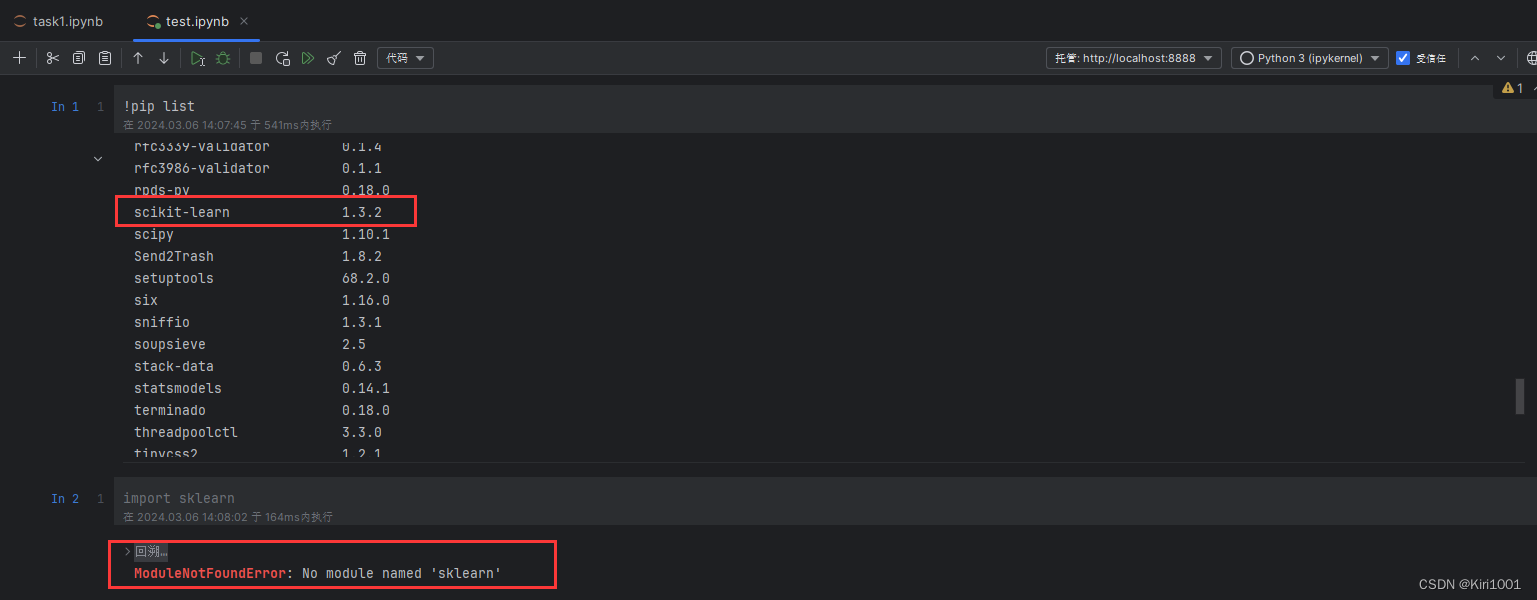1537x600 pixels.
Task: Open the localhost:8888 server dropdown
Action: (1133, 57)
